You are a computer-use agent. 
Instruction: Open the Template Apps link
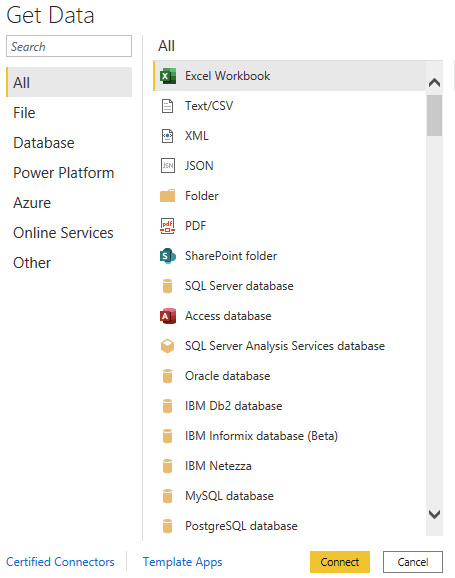183,562
